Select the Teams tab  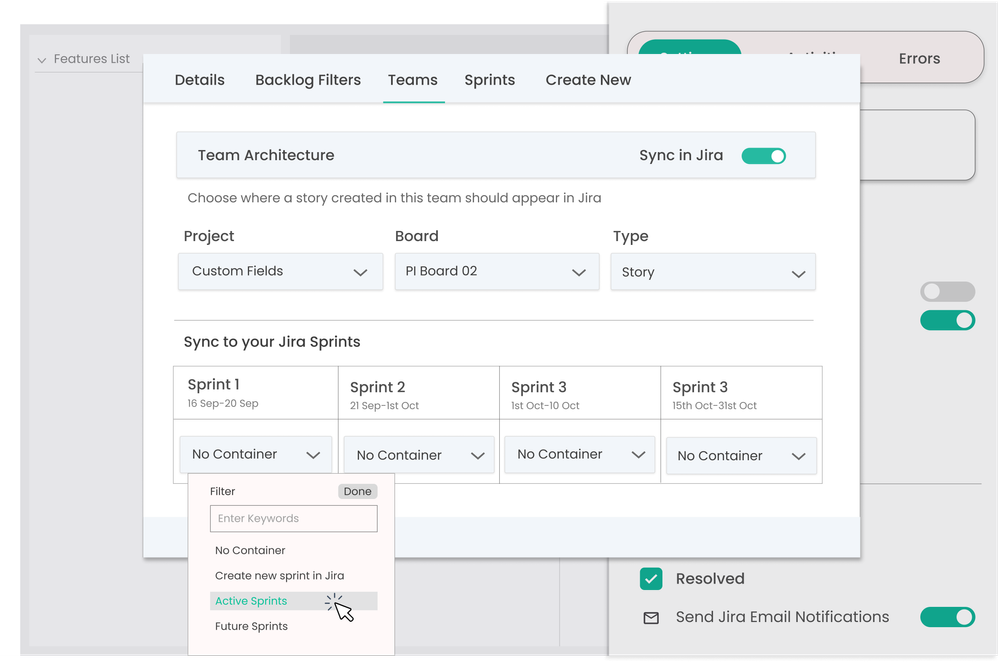coord(413,80)
